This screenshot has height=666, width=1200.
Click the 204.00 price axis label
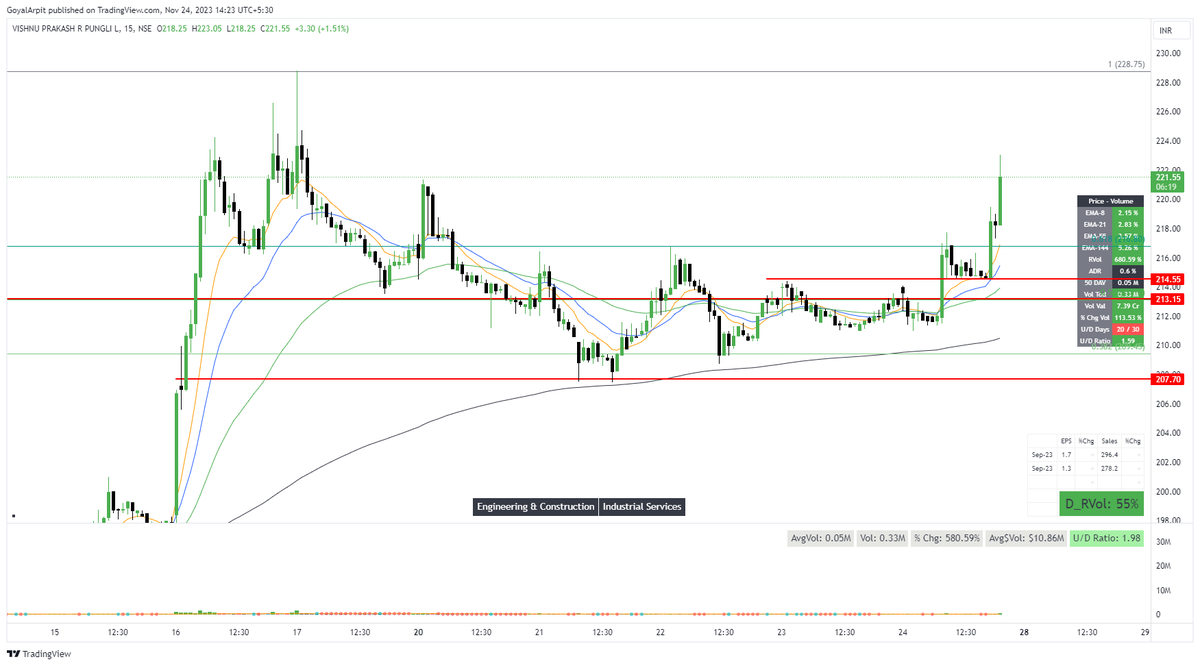(x=1168, y=433)
